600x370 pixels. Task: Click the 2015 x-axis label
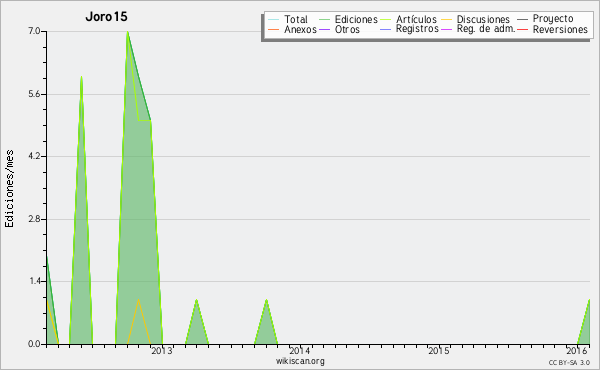pos(439,350)
